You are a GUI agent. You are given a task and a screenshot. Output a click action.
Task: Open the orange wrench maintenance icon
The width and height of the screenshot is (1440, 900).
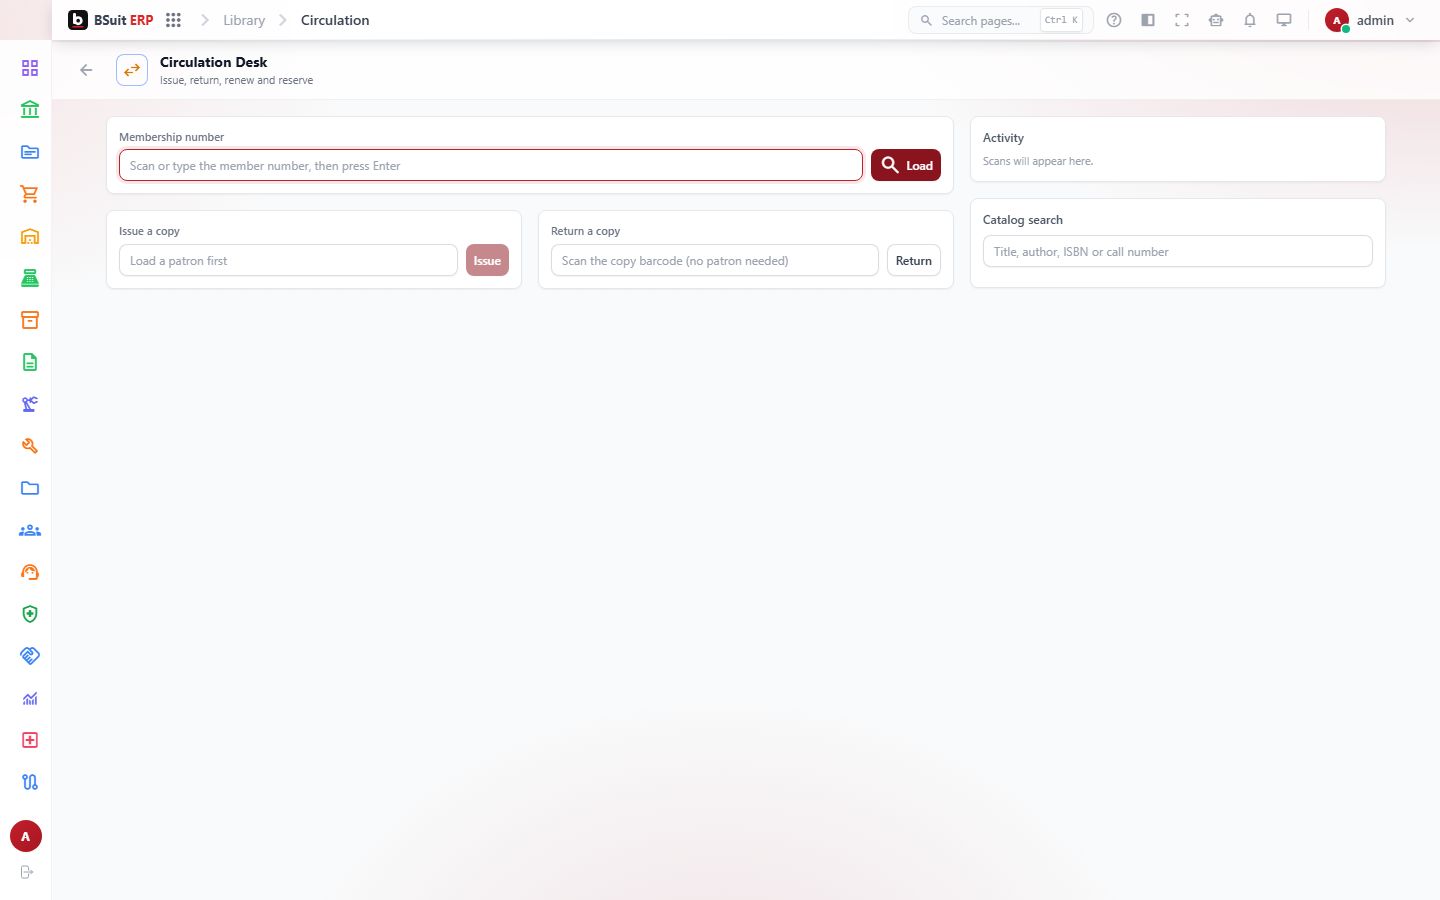[x=30, y=446]
